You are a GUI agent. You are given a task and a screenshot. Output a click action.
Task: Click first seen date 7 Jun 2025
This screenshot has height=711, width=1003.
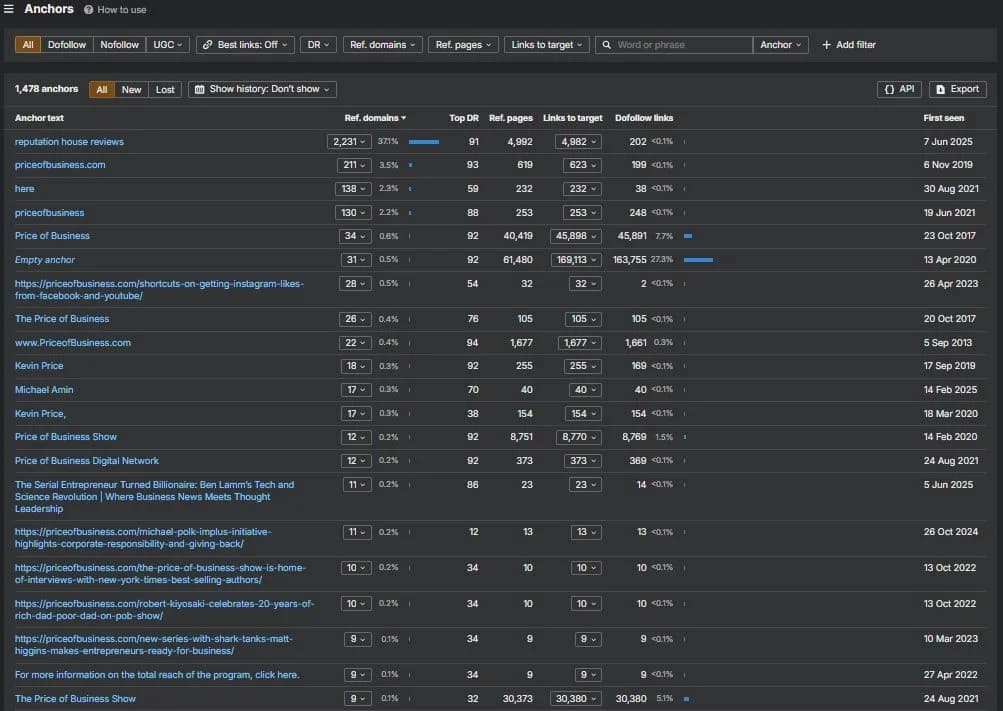(948, 142)
